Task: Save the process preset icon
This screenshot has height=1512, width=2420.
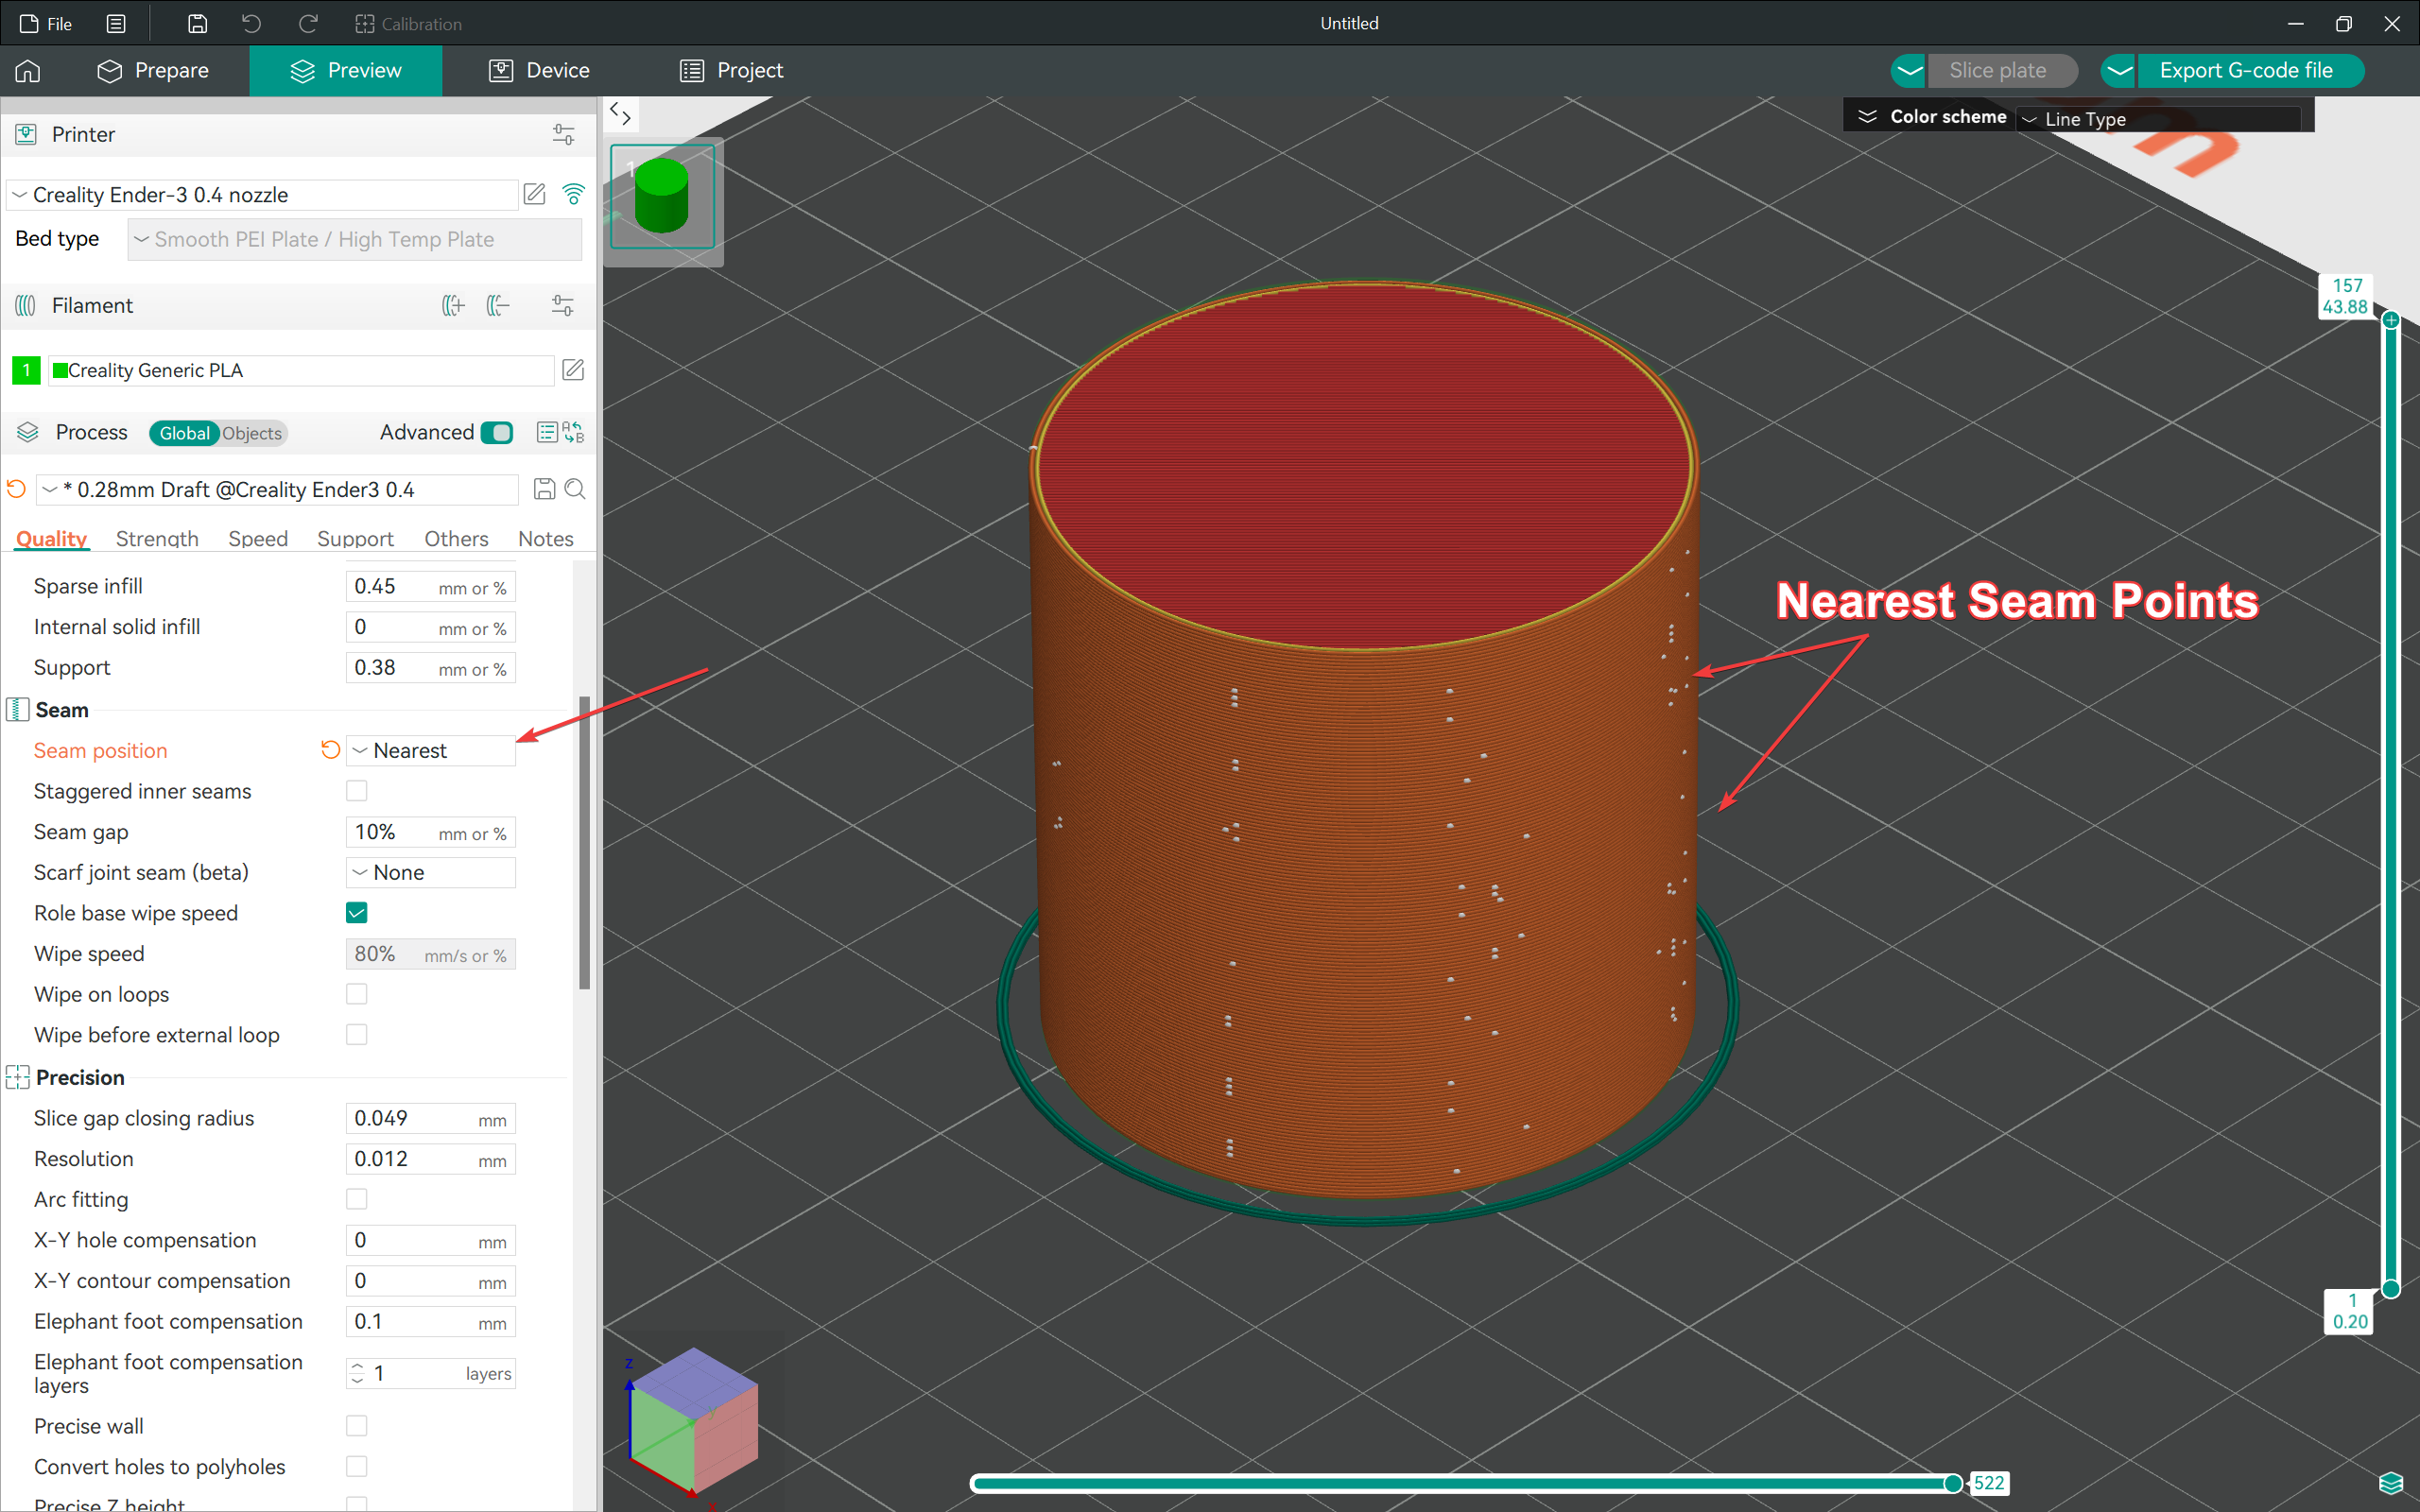Action: point(544,489)
